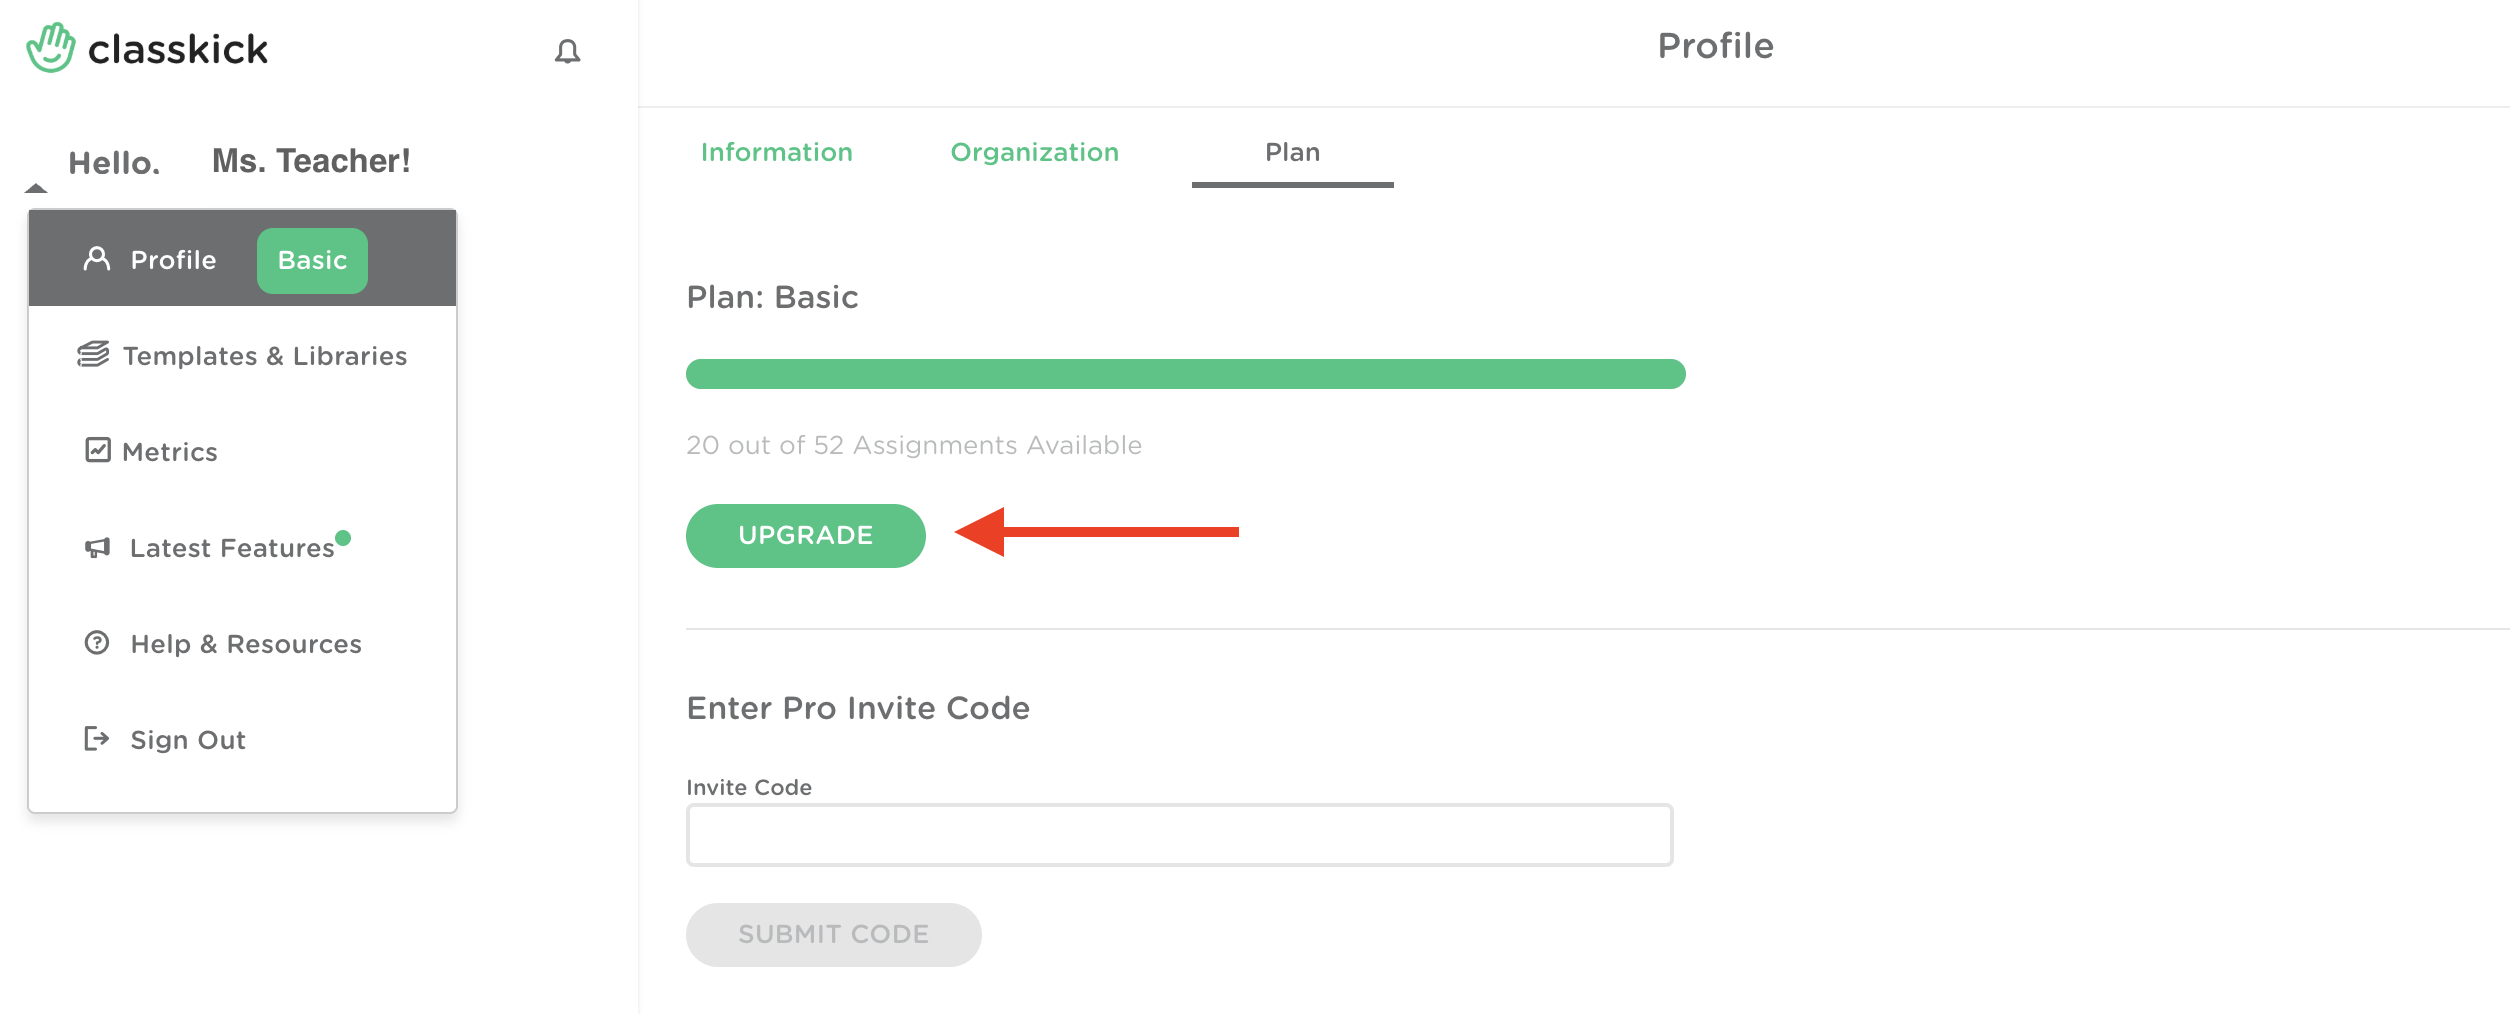Click the green assignments progress bar
This screenshot has height=1014, width=2510.
coord(1186,374)
